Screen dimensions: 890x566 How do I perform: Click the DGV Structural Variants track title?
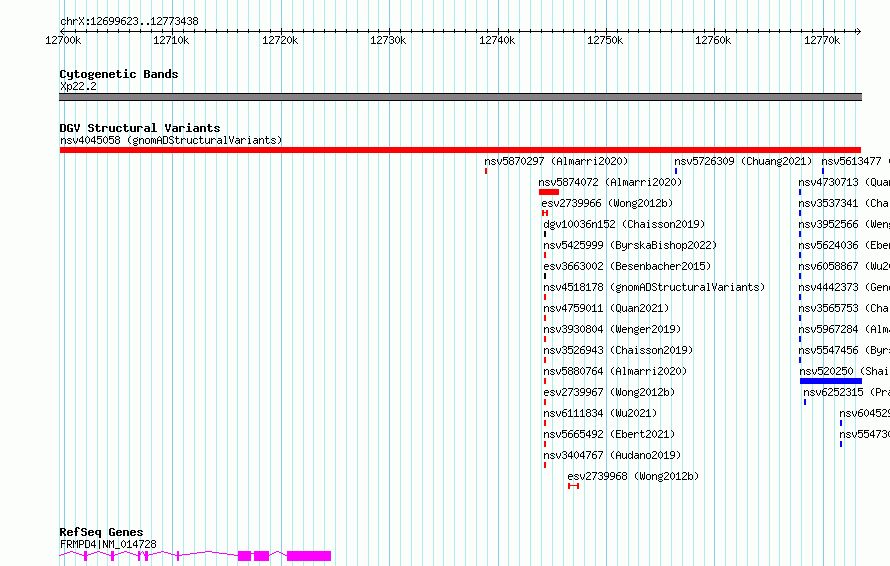[x=140, y=128]
